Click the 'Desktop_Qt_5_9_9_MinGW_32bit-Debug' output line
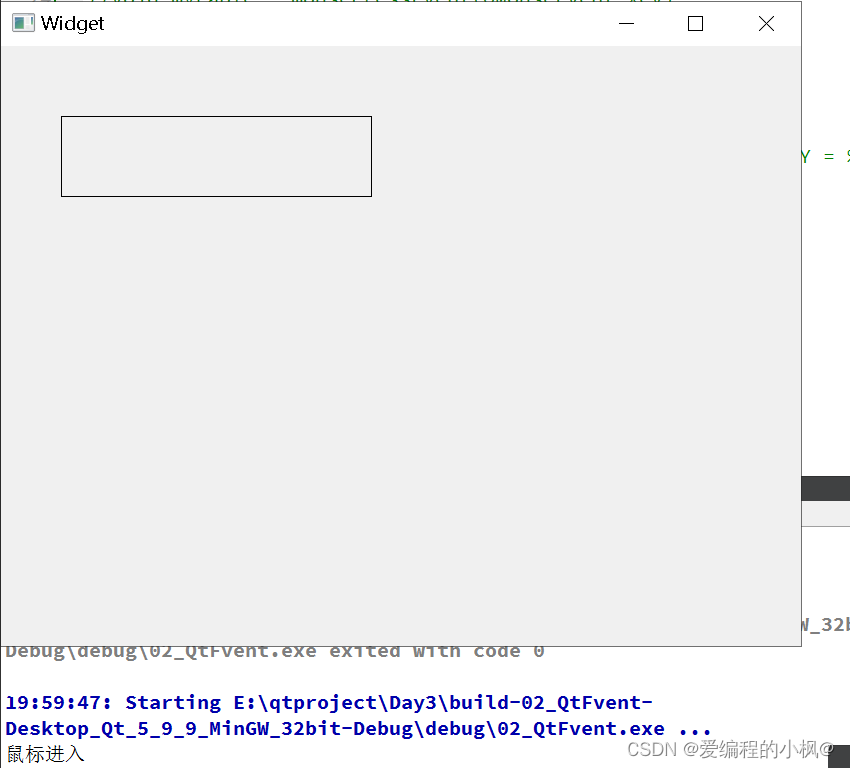This screenshot has height=768, width=850. (x=358, y=729)
